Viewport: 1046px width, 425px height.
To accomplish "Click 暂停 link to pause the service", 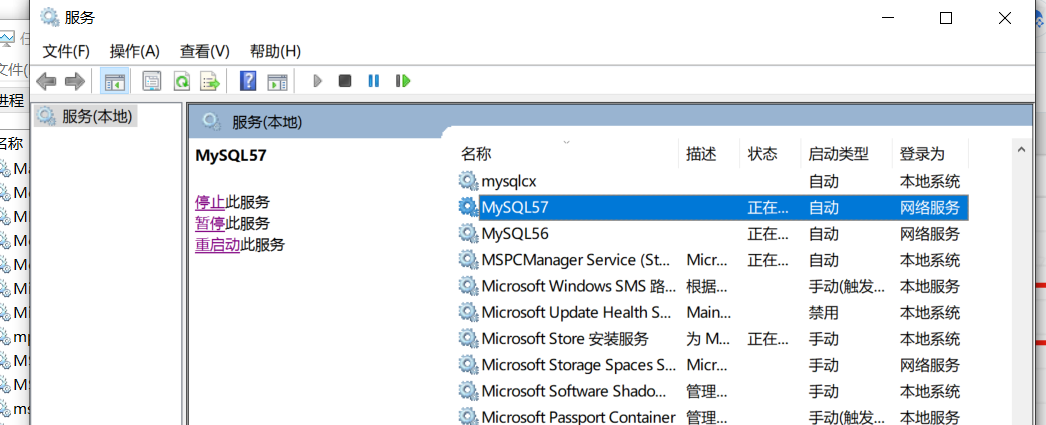I will pos(210,224).
